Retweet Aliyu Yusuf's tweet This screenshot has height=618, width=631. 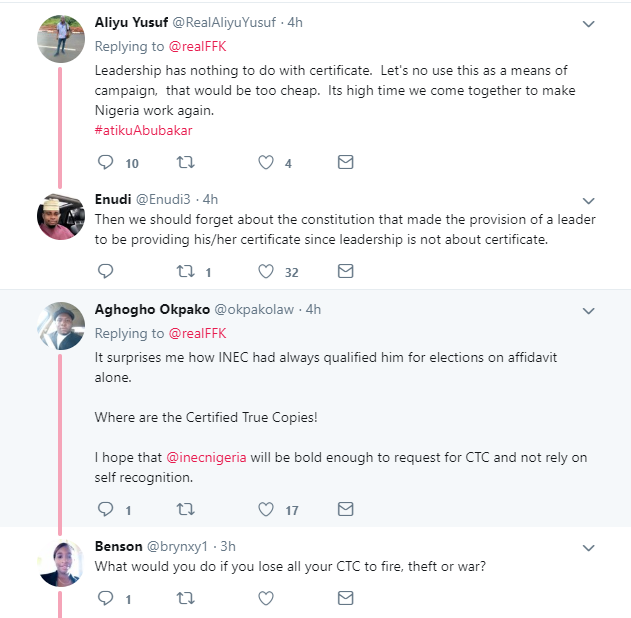coord(185,162)
